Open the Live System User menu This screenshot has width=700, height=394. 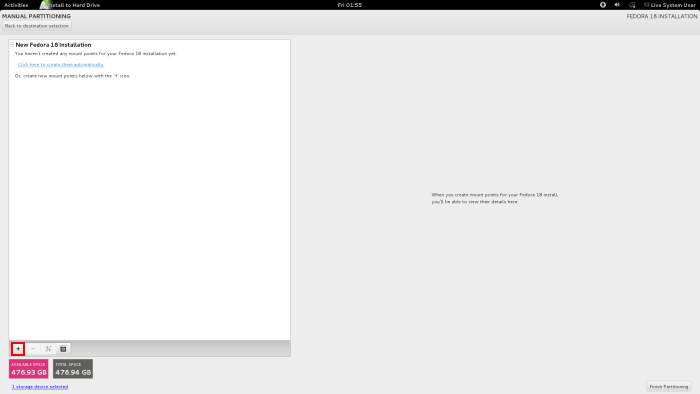[670, 5]
